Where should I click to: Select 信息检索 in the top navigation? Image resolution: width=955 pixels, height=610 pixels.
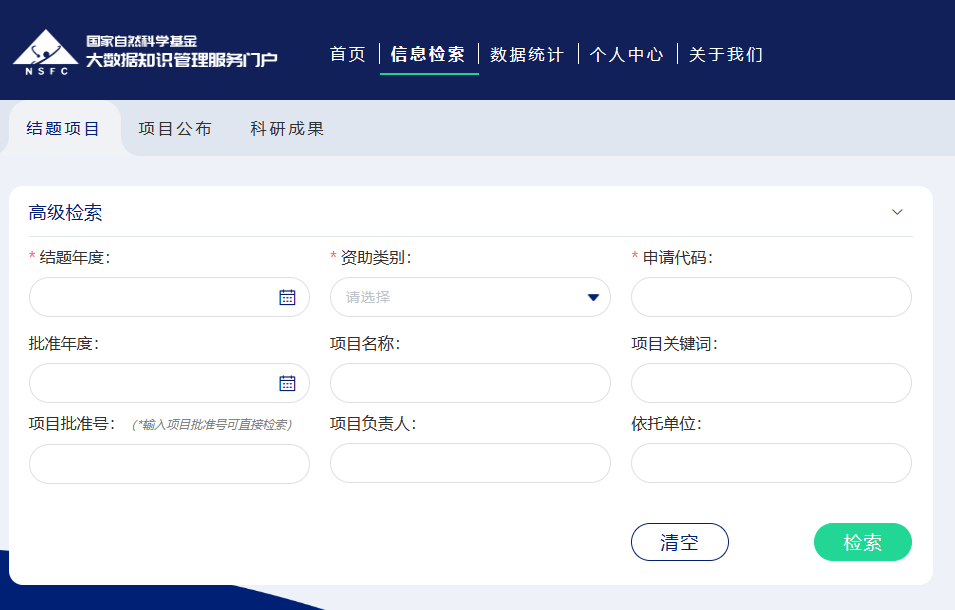pyautogui.click(x=428, y=54)
